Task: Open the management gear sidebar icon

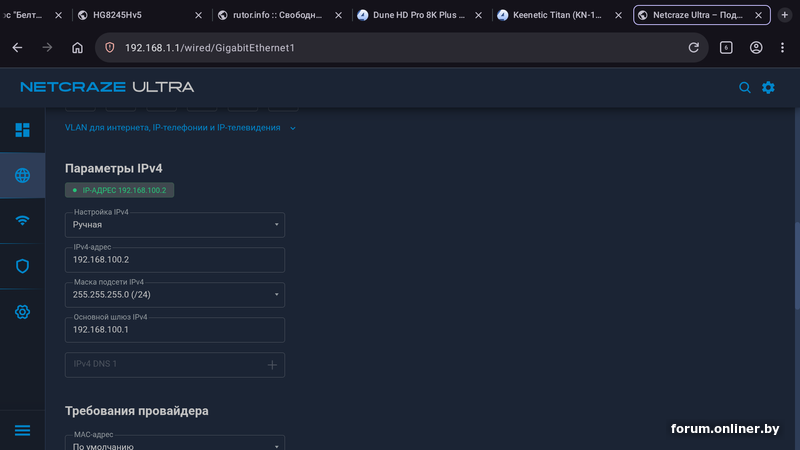Action: click(x=22, y=312)
